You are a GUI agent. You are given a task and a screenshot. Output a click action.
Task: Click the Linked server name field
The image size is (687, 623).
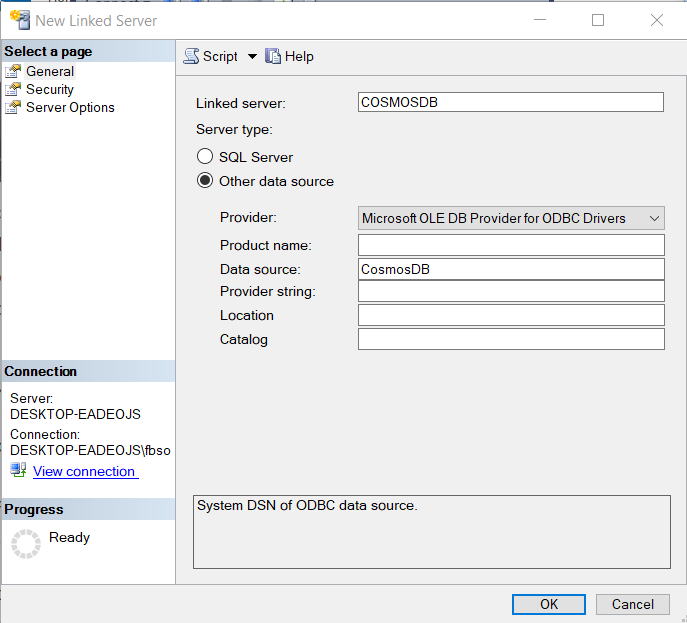point(510,102)
